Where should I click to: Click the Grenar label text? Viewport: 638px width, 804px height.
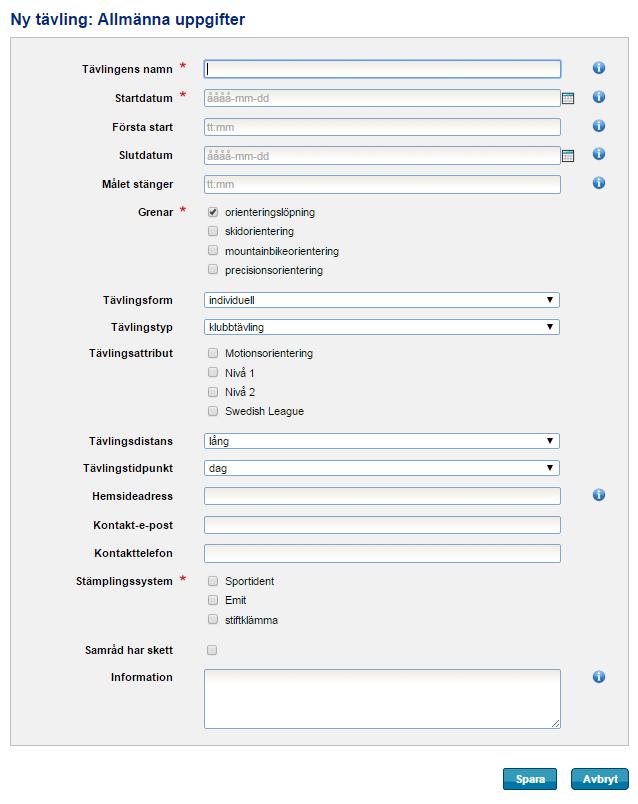pyautogui.click(x=155, y=212)
